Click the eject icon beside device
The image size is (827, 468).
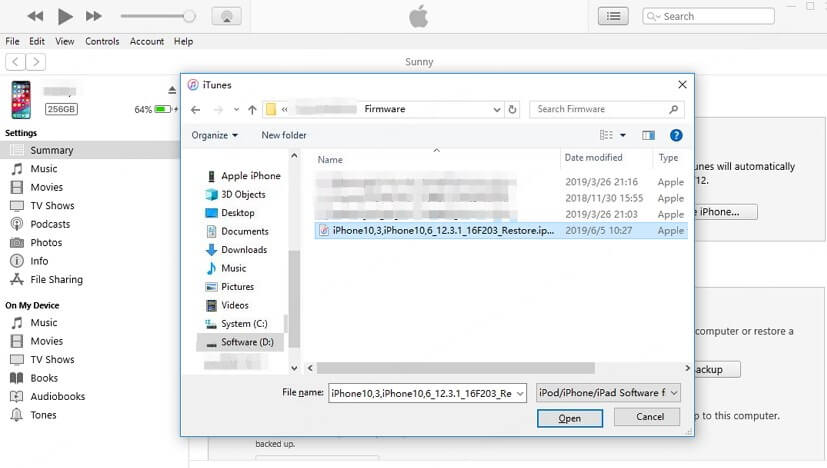173,90
